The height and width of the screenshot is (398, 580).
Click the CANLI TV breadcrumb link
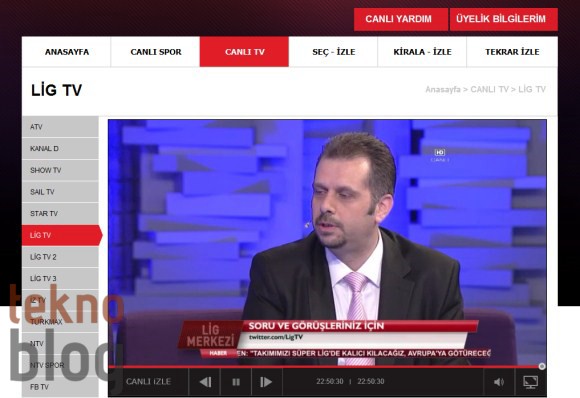489,89
